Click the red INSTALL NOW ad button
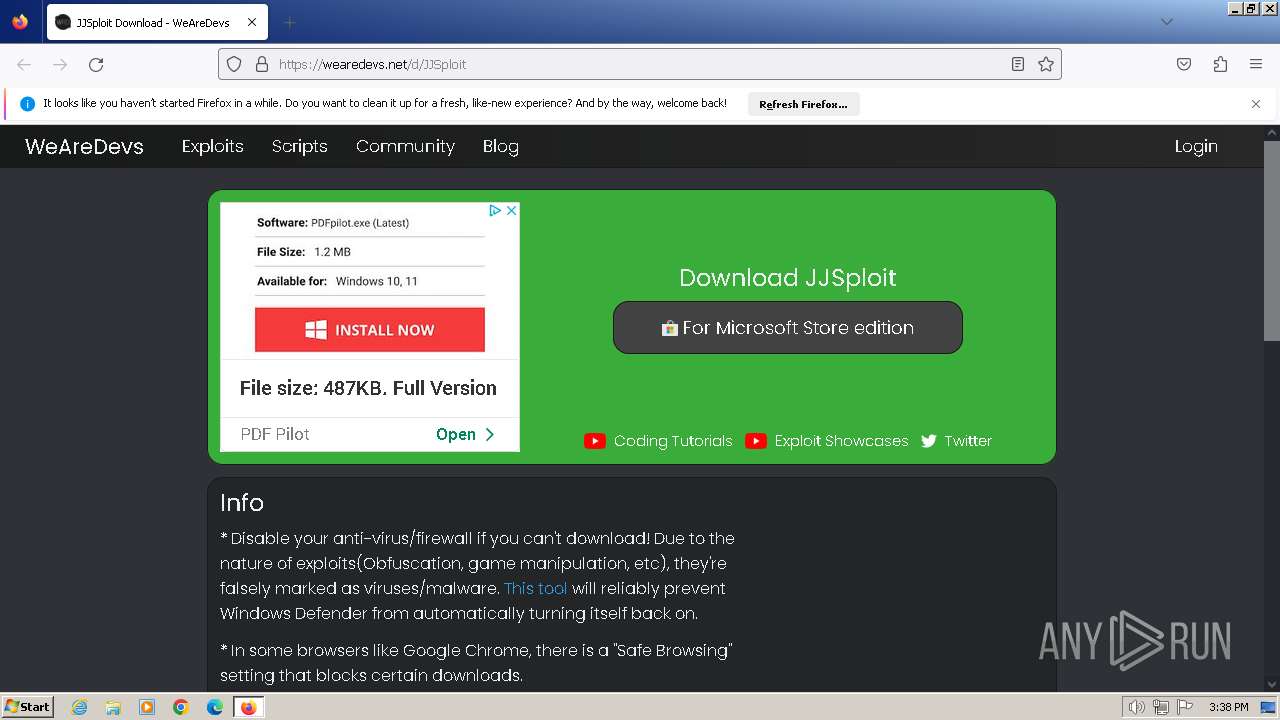The image size is (1280, 720). [370, 330]
